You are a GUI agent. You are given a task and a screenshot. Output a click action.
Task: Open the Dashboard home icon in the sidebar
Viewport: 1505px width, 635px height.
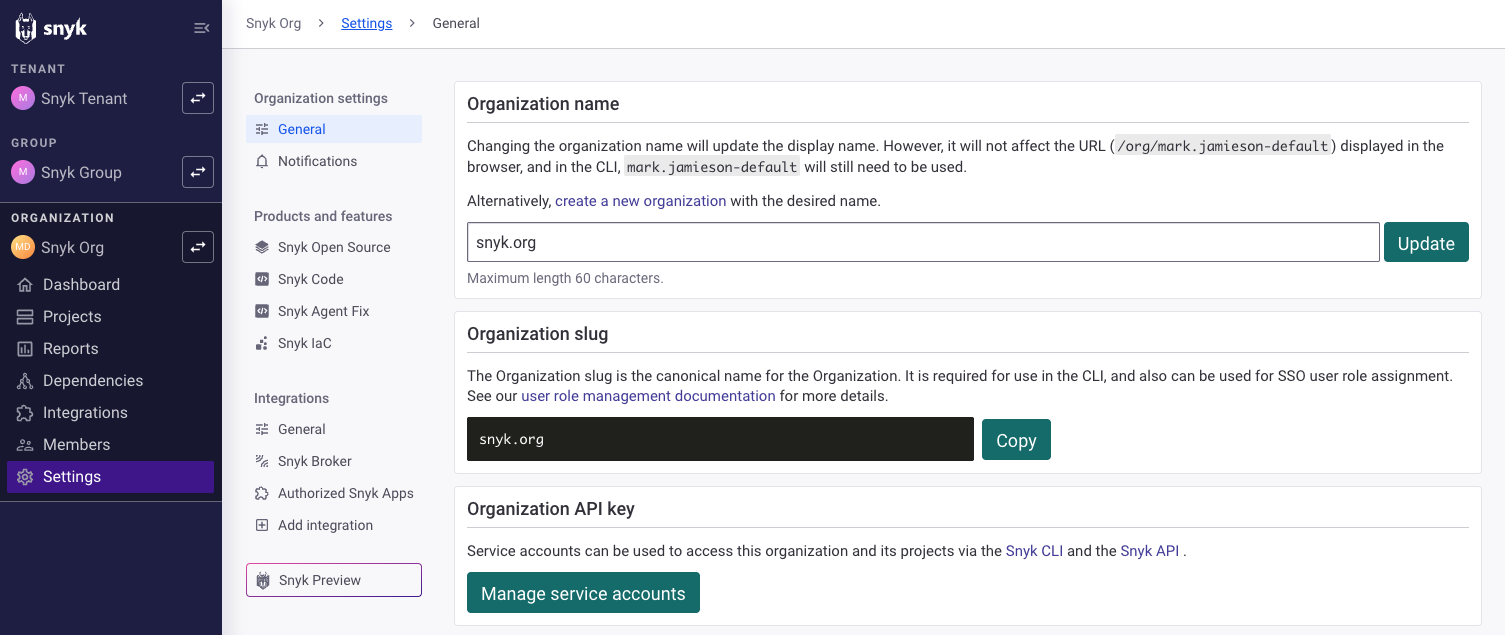26,285
